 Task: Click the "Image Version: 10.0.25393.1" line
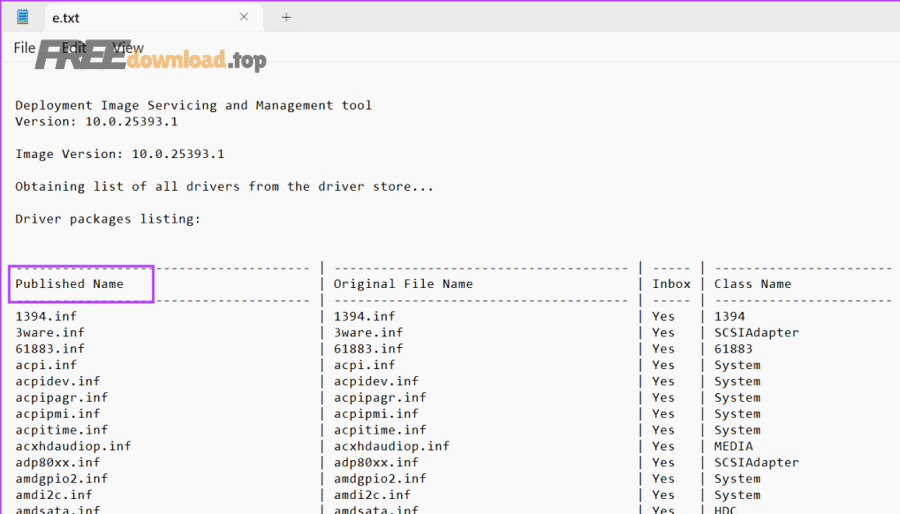pyautogui.click(x=119, y=154)
